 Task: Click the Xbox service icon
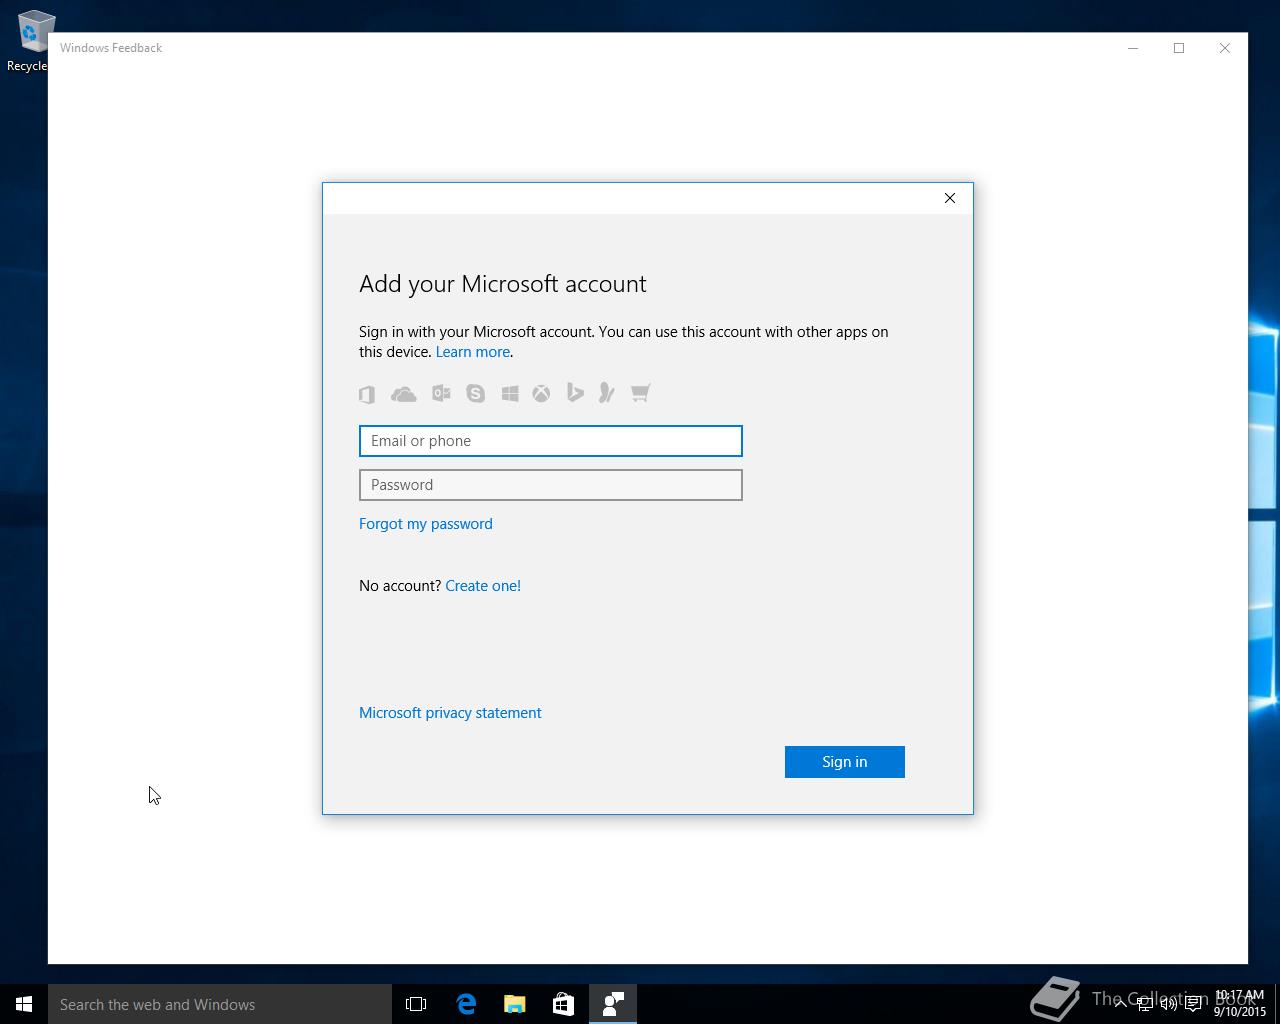pos(541,393)
